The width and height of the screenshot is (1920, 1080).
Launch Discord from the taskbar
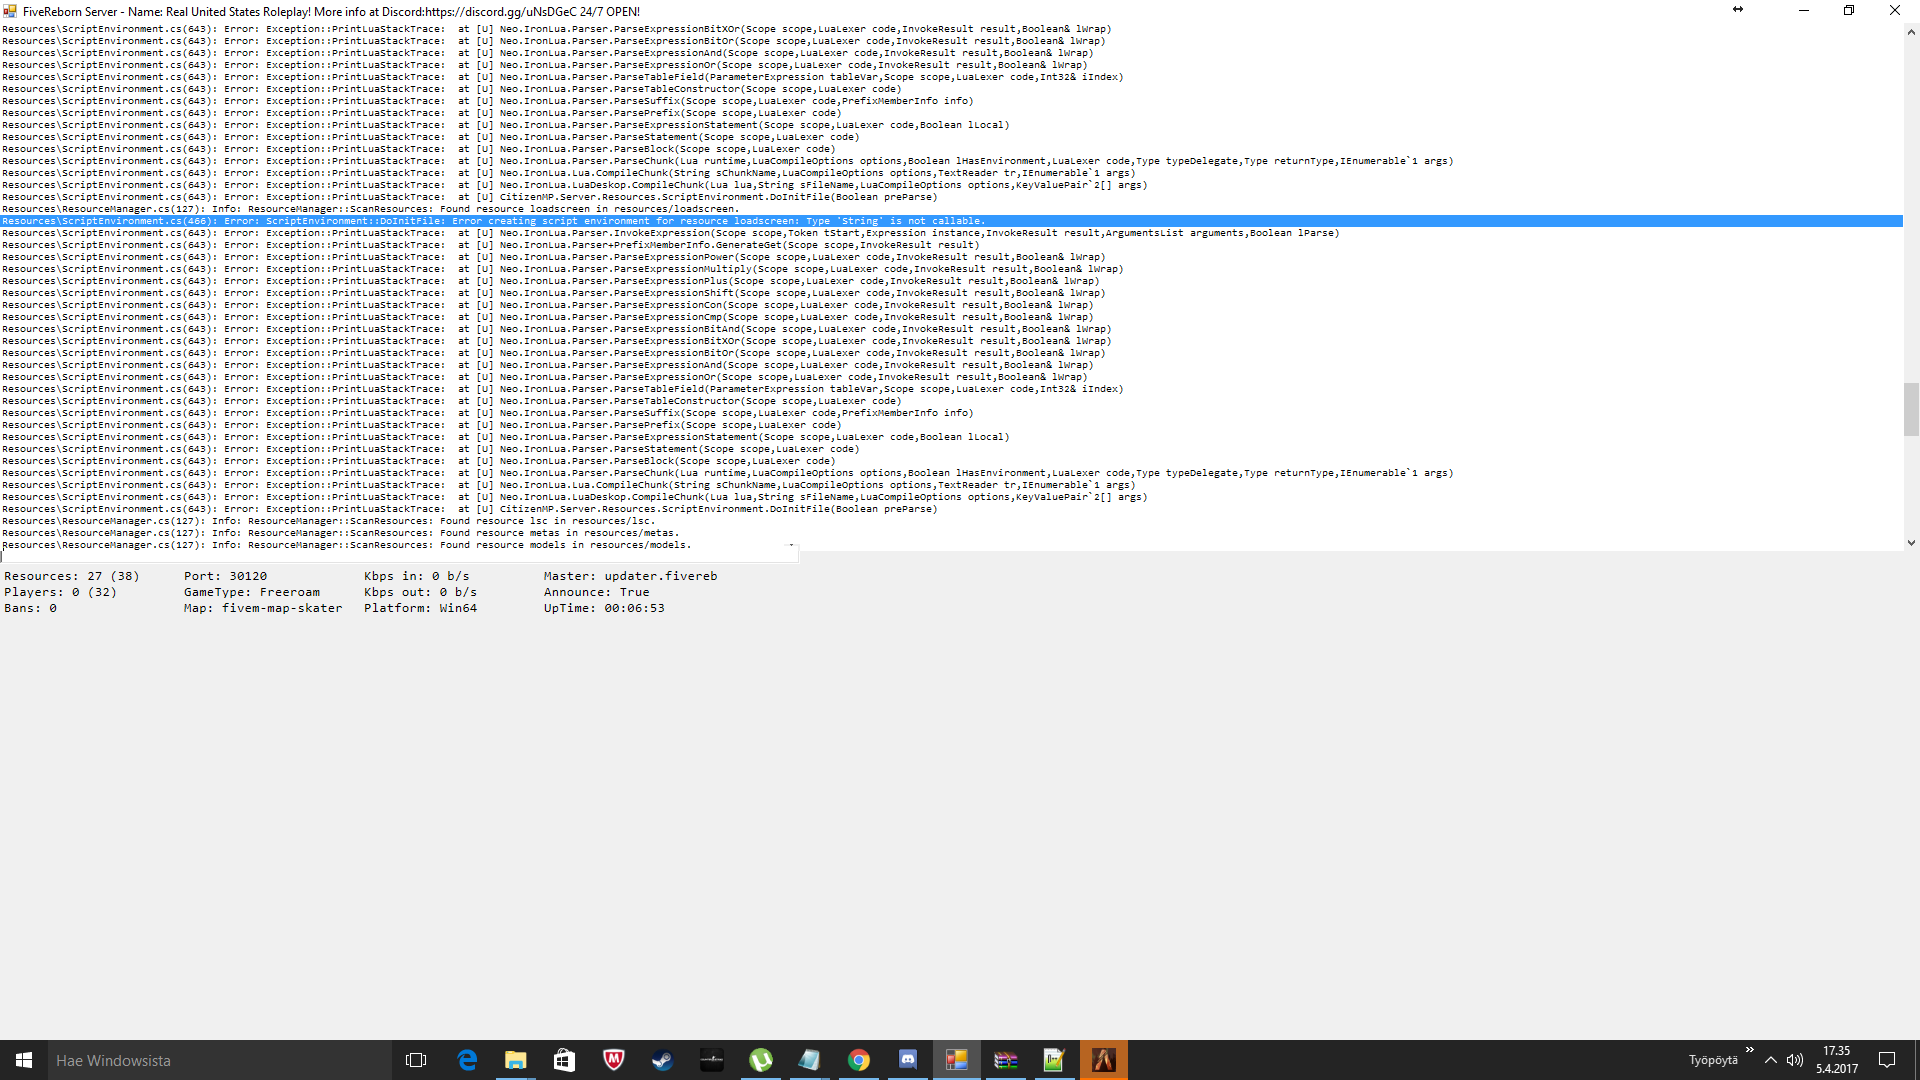click(908, 1060)
